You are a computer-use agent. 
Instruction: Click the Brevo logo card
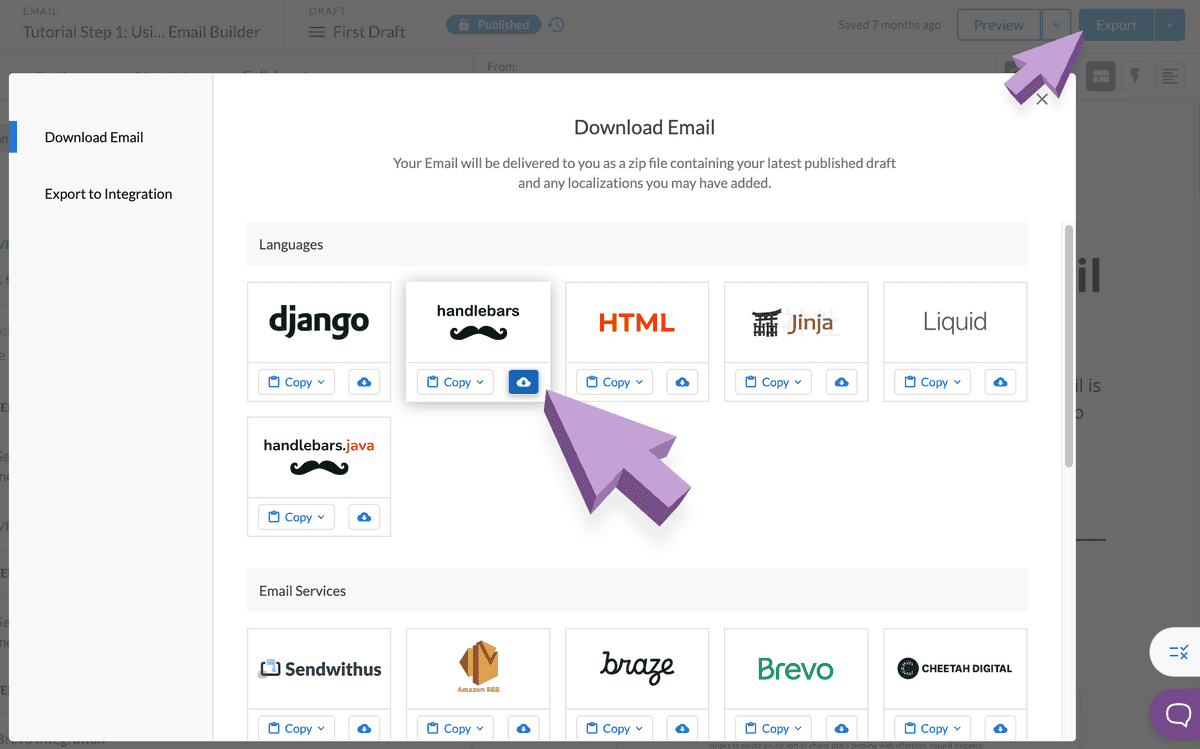point(796,668)
